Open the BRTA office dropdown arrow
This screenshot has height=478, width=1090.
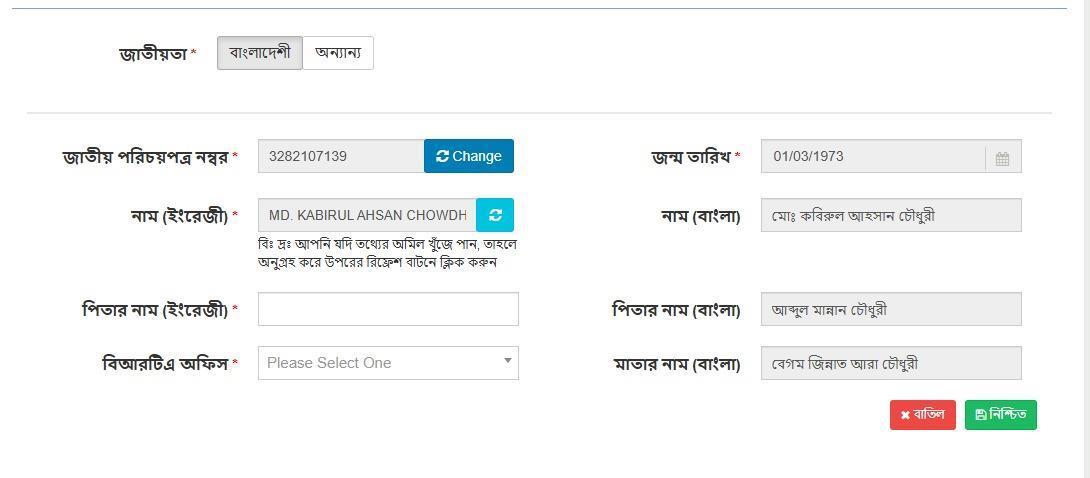coord(507,361)
